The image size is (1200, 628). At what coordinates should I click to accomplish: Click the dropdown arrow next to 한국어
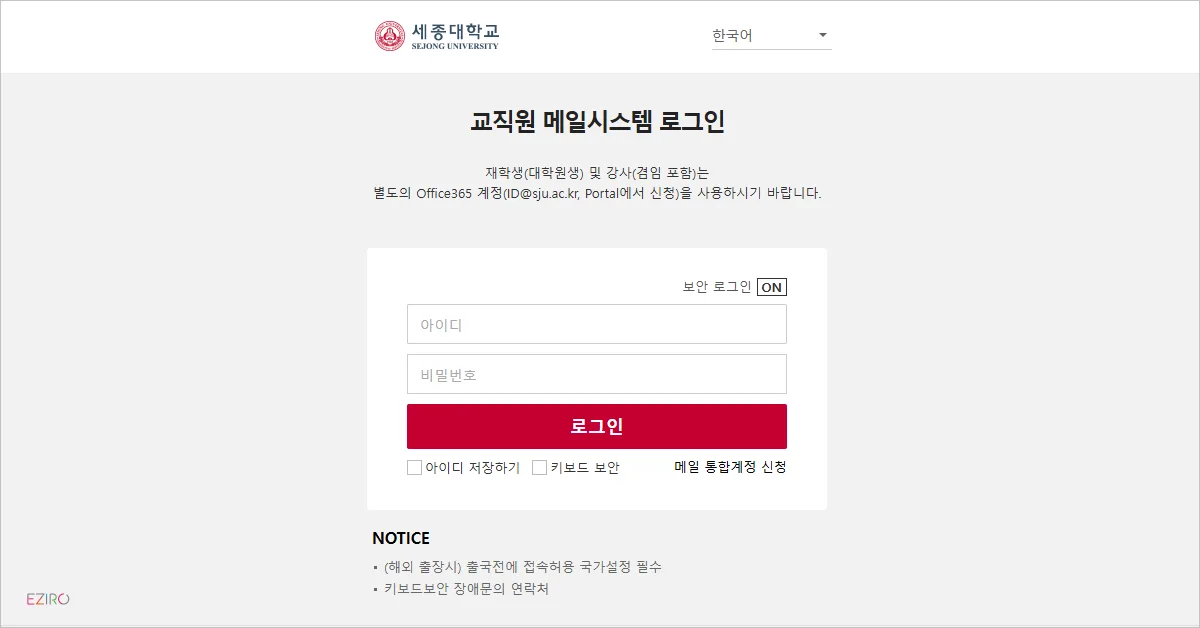822,35
